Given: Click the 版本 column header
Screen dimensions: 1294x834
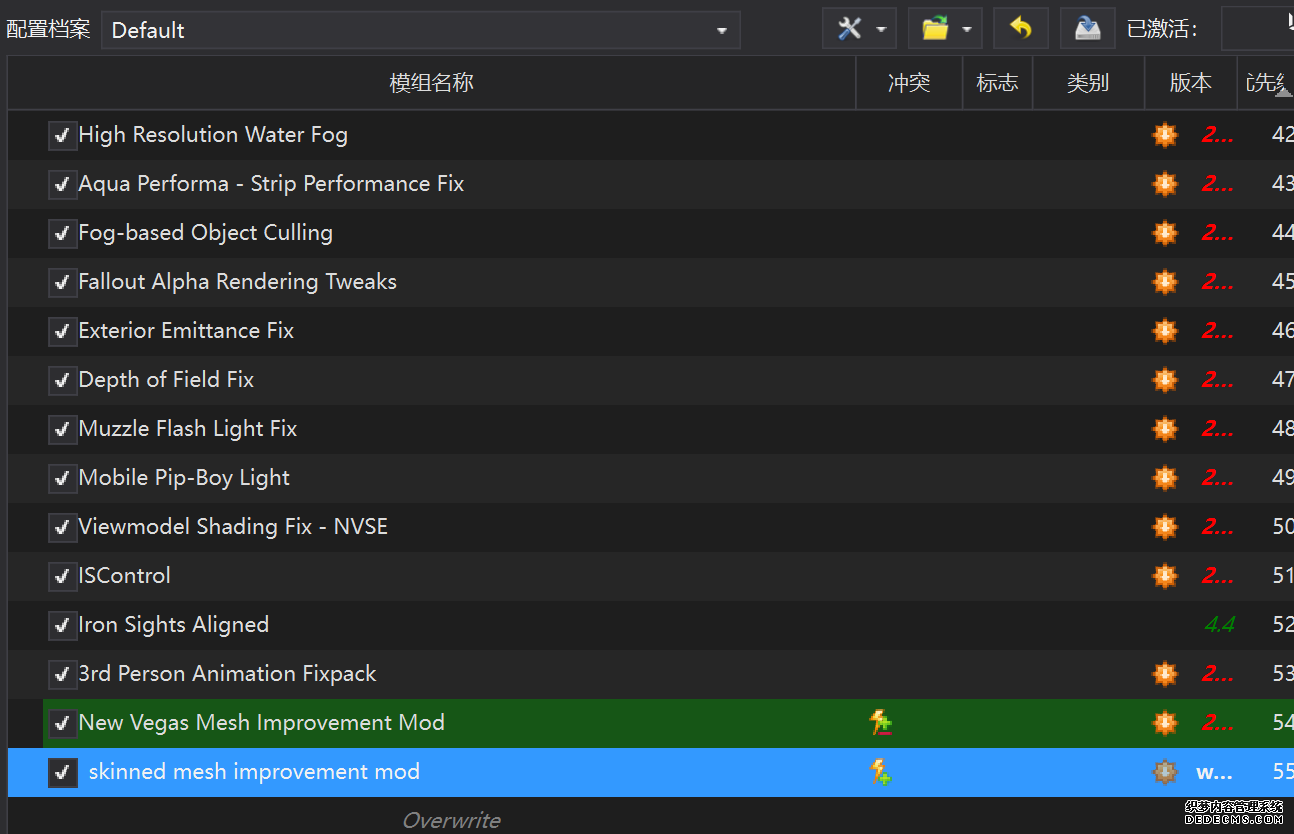Looking at the screenshot, I should click(x=1190, y=83).
